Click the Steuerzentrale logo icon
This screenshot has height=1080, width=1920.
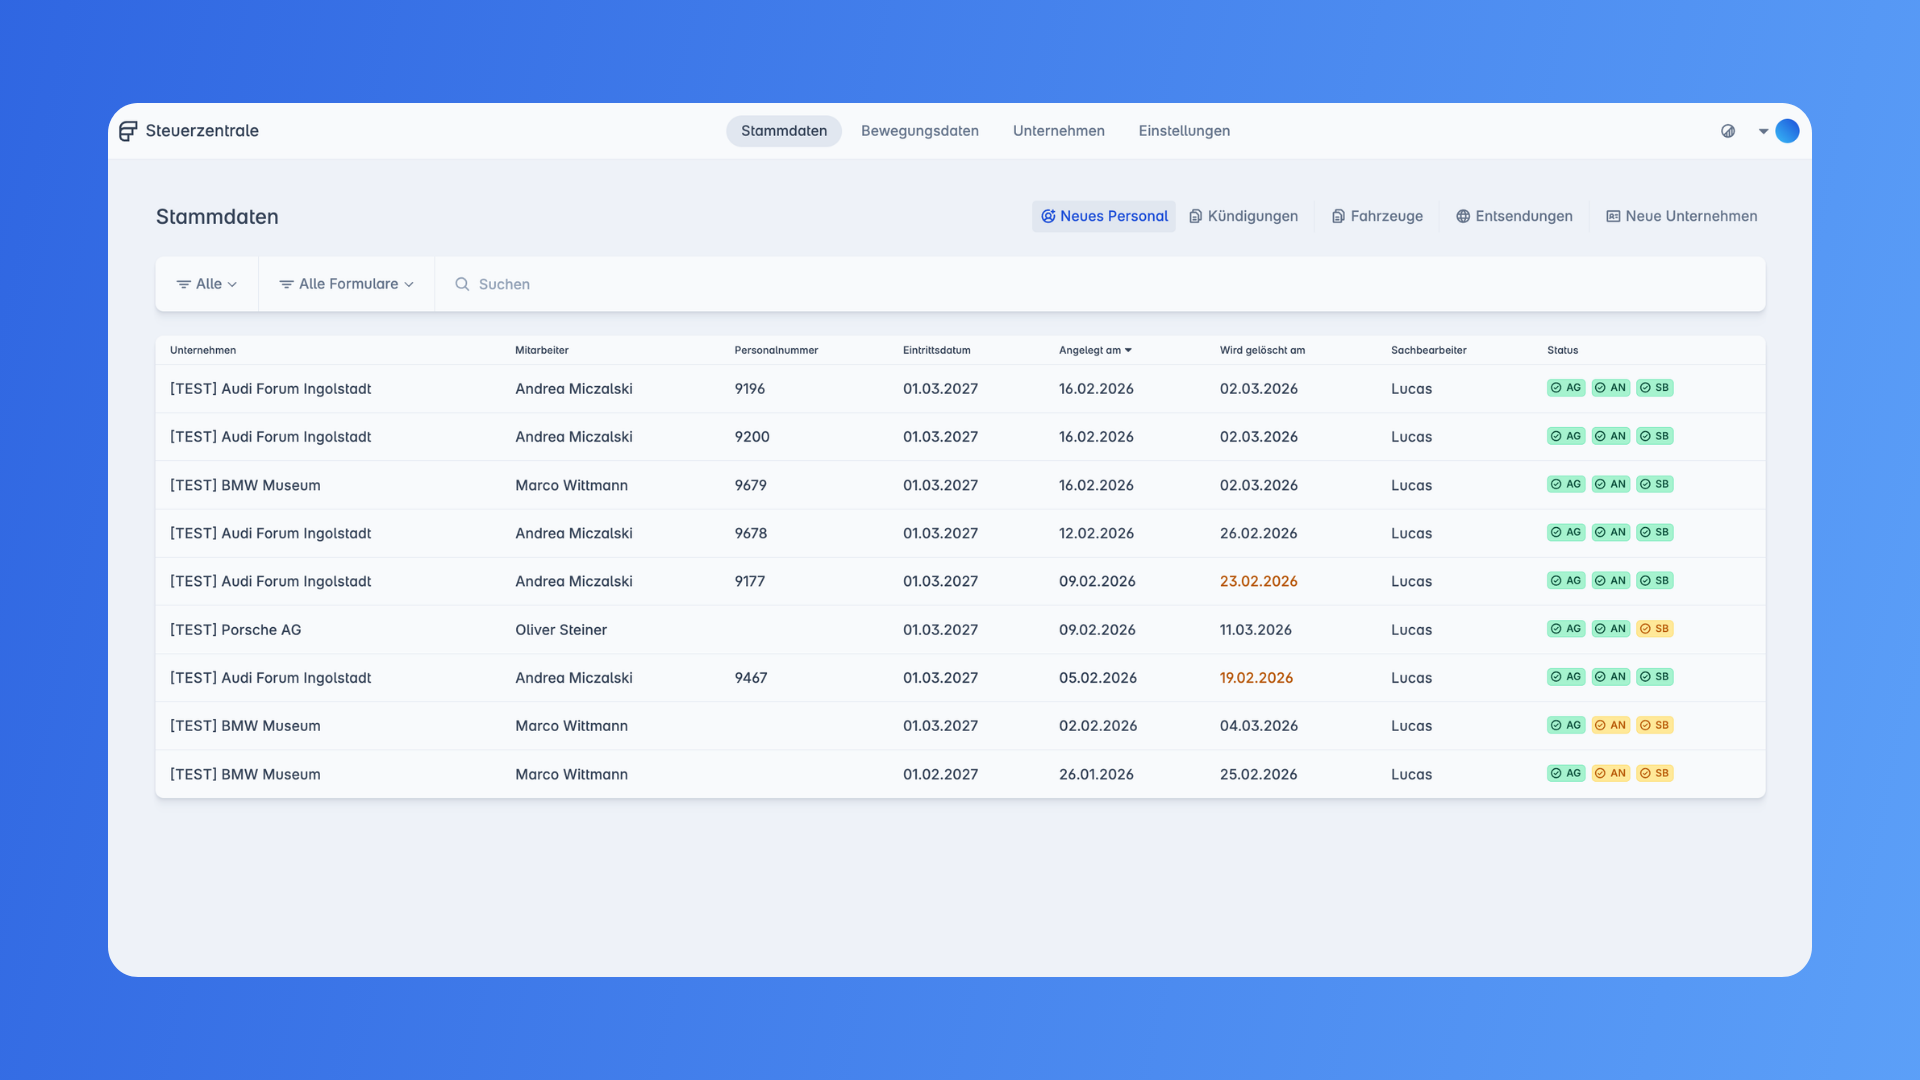click(x=128, y=131)
